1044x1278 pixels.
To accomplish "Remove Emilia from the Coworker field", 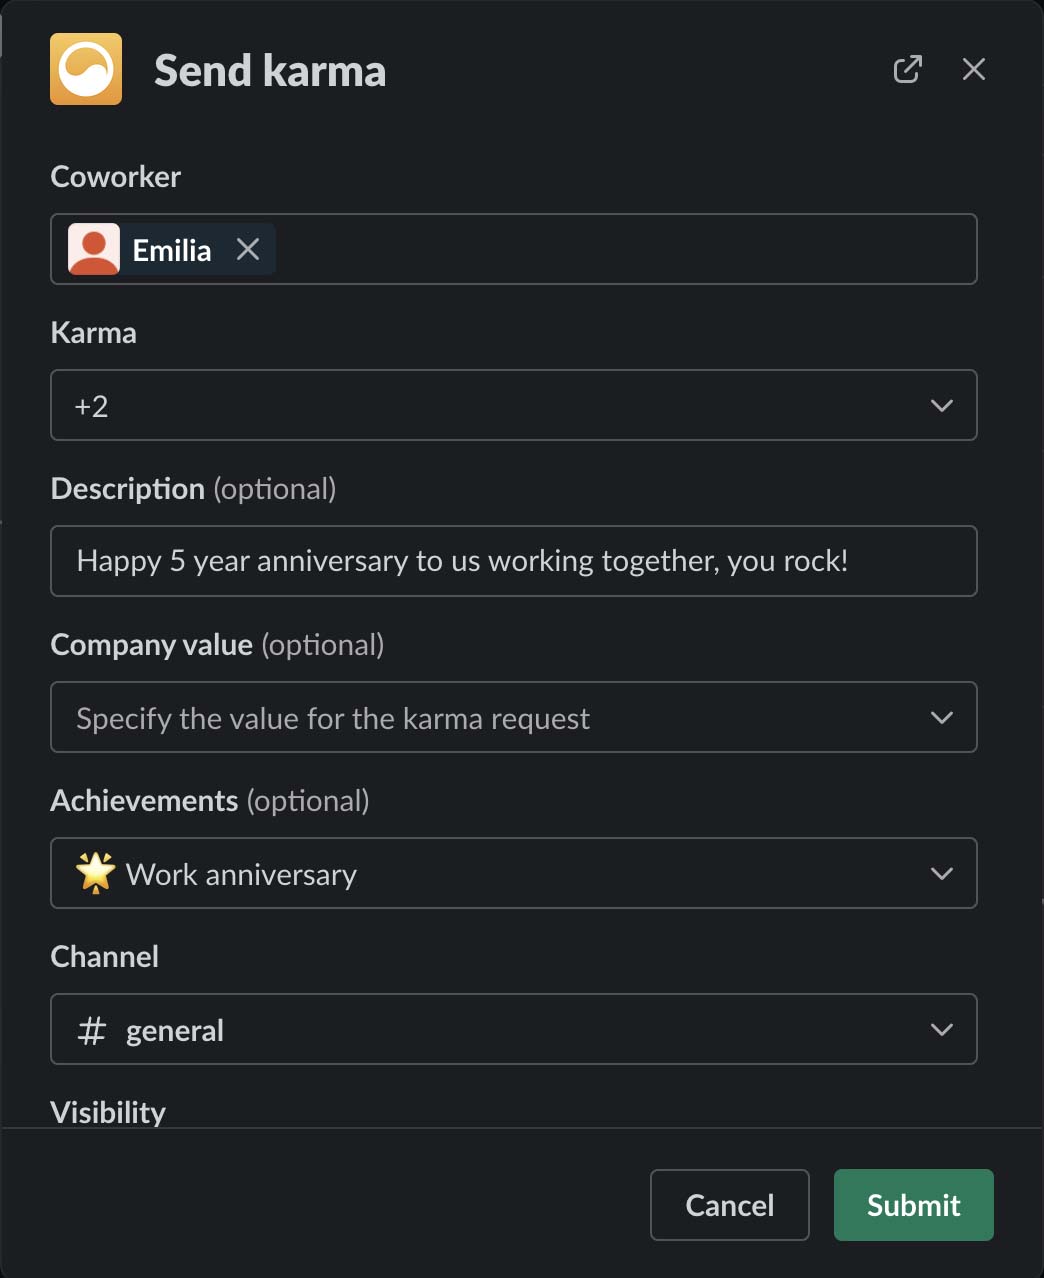I will pos(248,249).
